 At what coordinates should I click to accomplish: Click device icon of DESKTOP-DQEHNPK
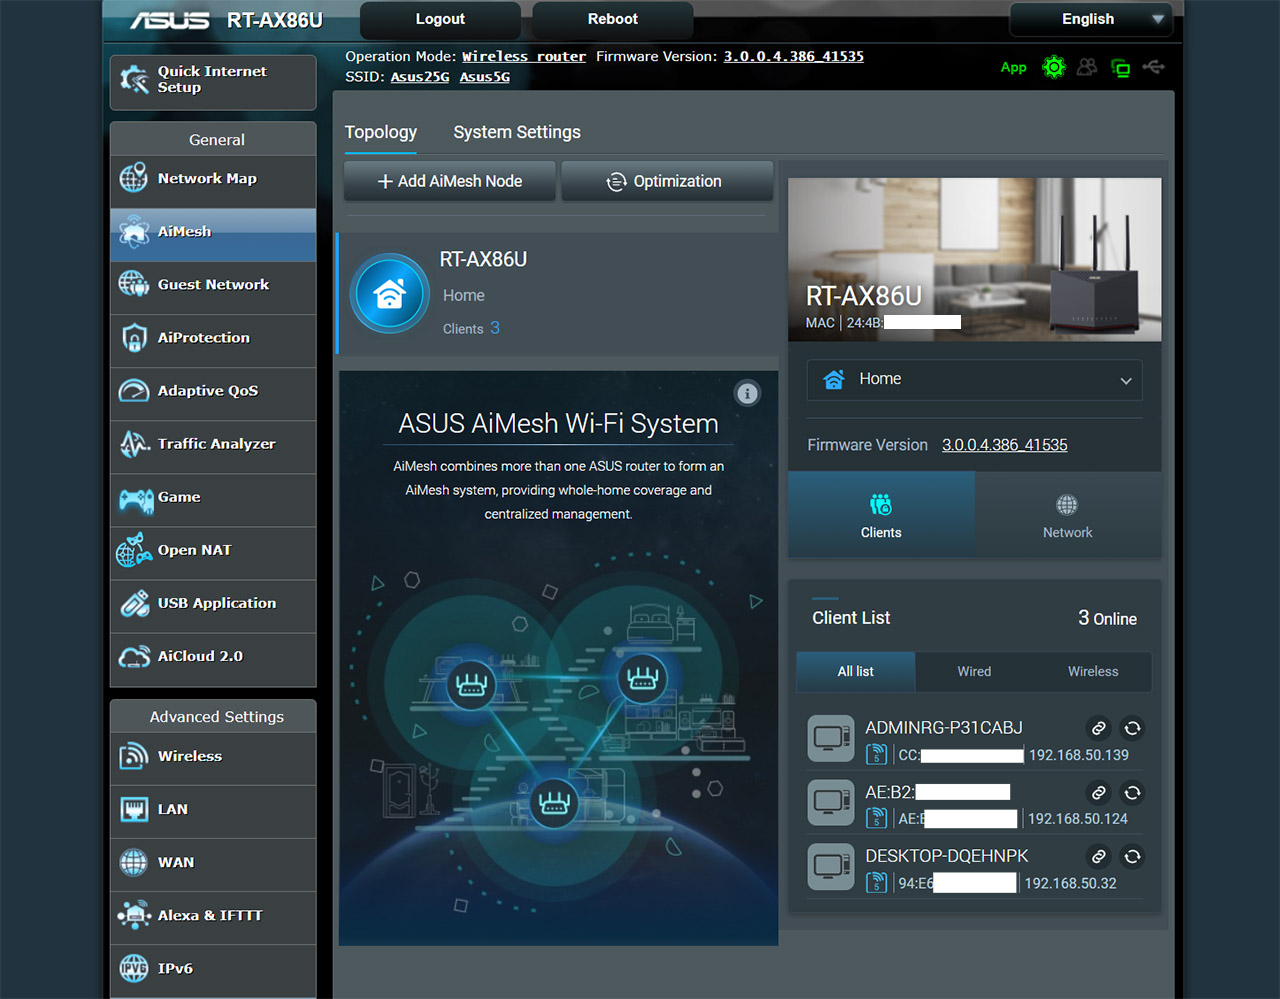tap(831, 867)
